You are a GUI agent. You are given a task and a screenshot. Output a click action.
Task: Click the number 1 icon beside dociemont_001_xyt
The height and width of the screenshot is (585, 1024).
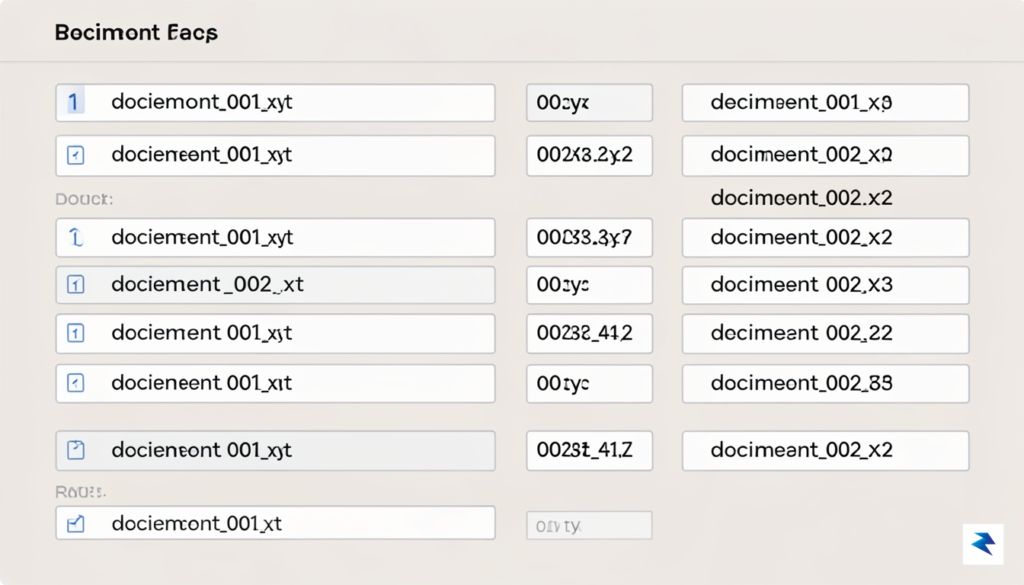coord(74,102)
